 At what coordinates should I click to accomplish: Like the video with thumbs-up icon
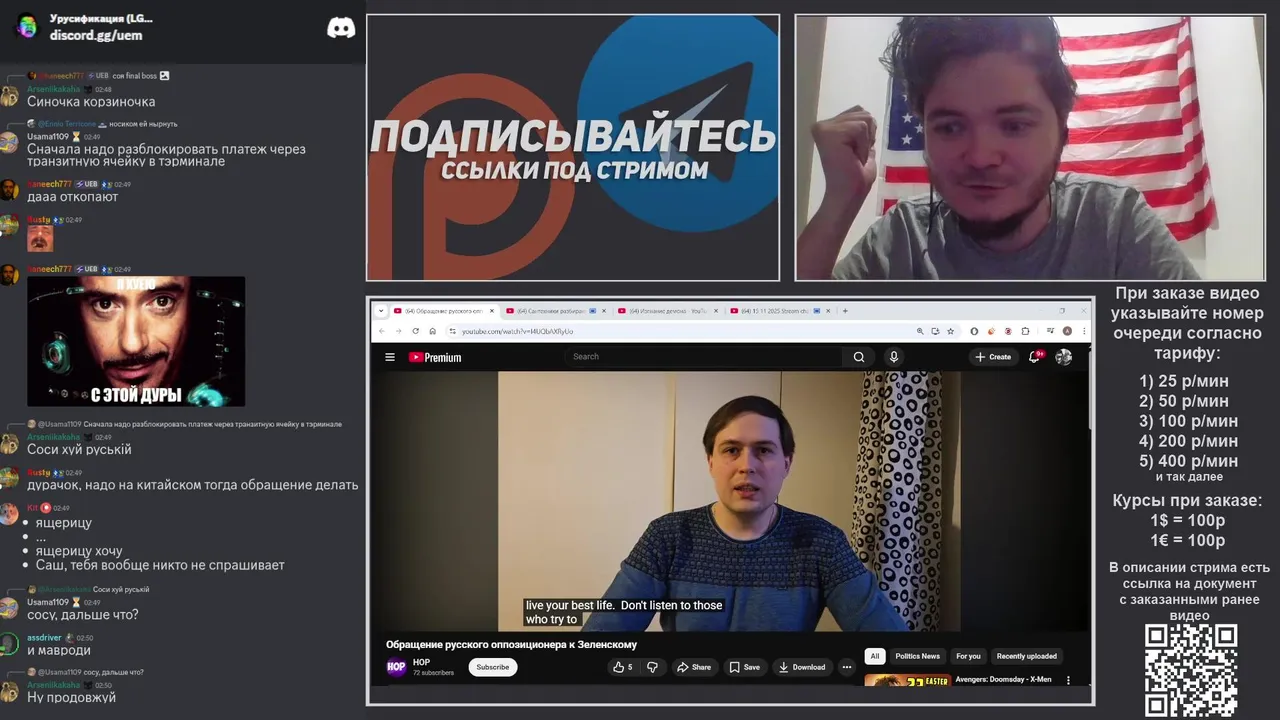tap(623, 667)
